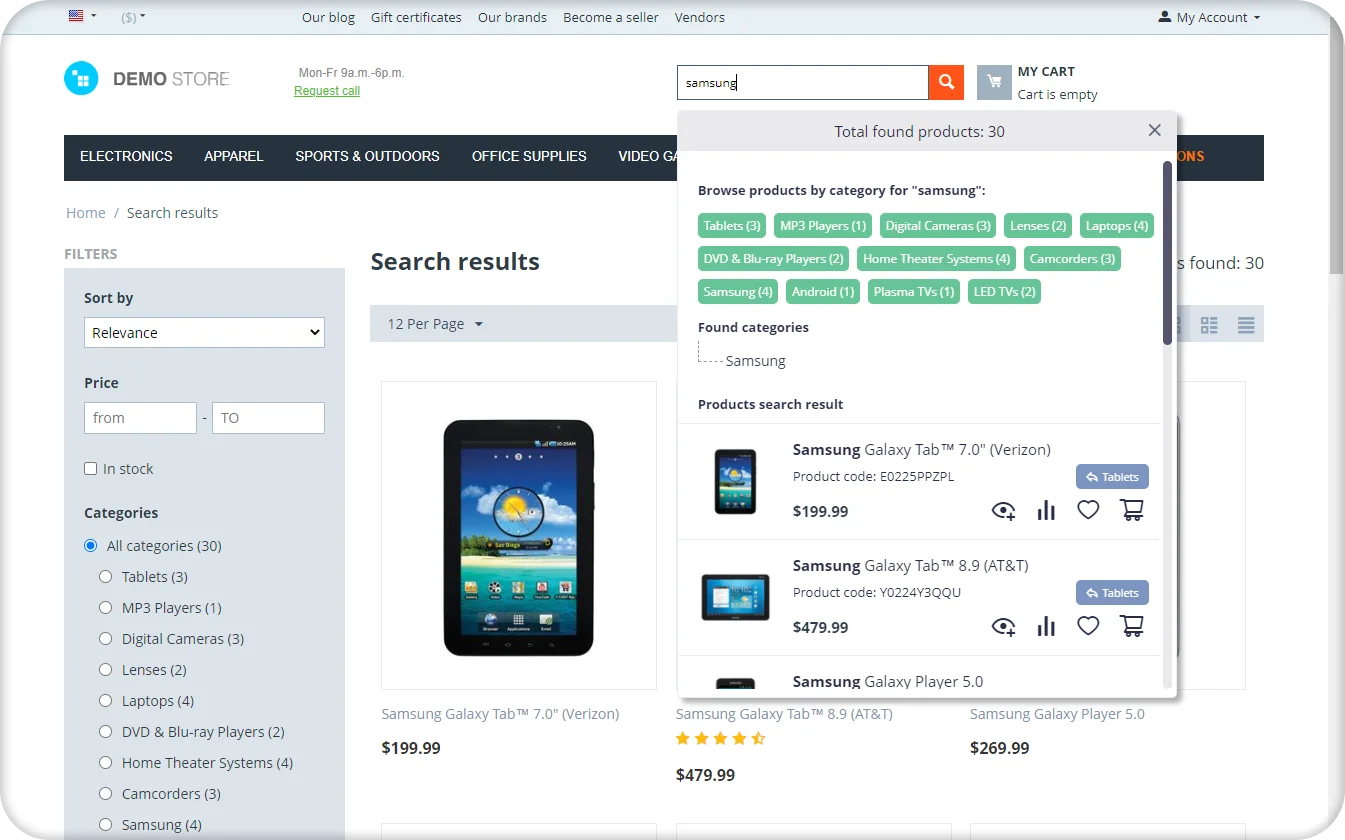
Task: Open the Electronics menu
Action: pos(126,156)
